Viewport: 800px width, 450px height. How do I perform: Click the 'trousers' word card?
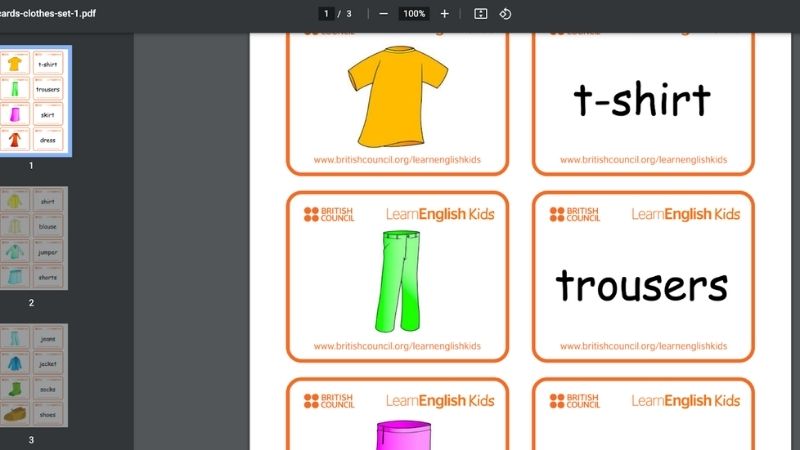643,277
